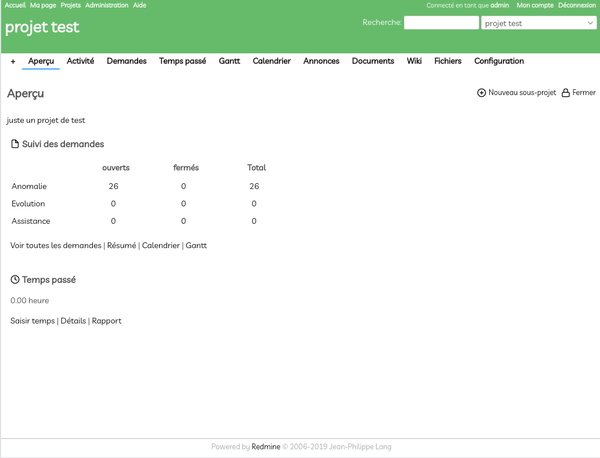600x458 pixels.
Task: Go to the Gantt tab
Action: pyautogui.click(x=229, y=61)
